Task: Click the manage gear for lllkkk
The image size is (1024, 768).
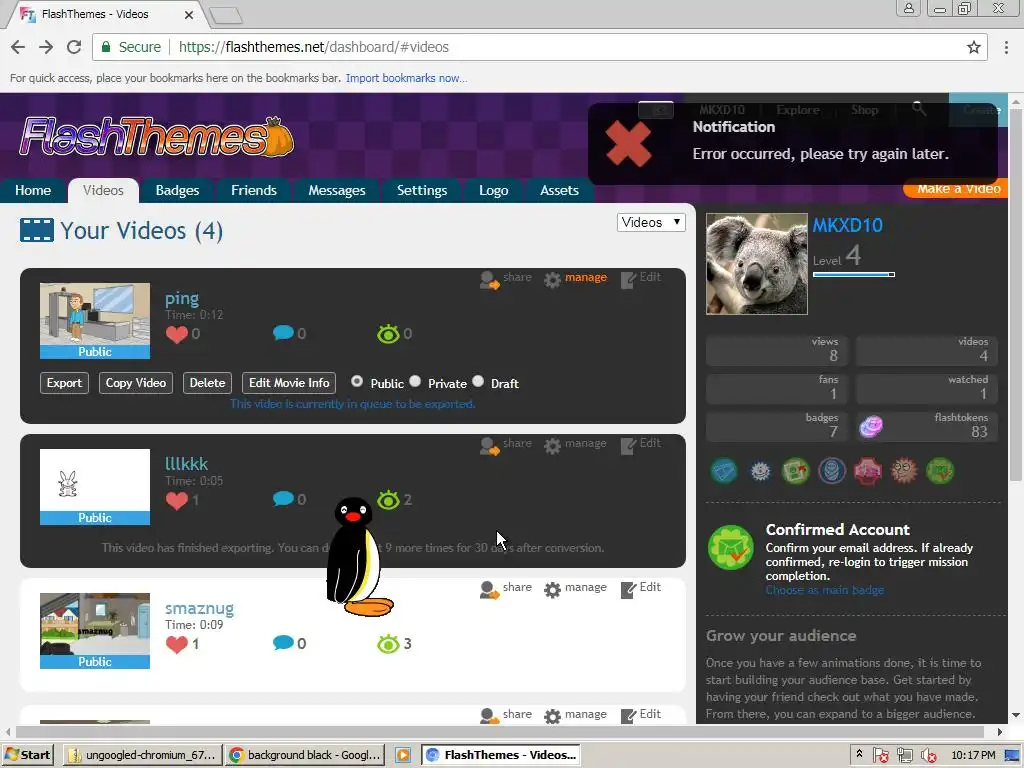Action: click(552, 445)
